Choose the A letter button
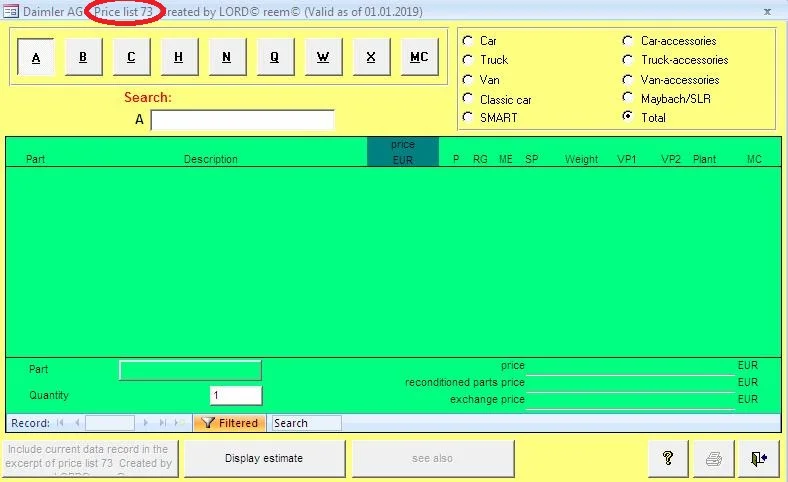The image size is (788, 482). 36,57
